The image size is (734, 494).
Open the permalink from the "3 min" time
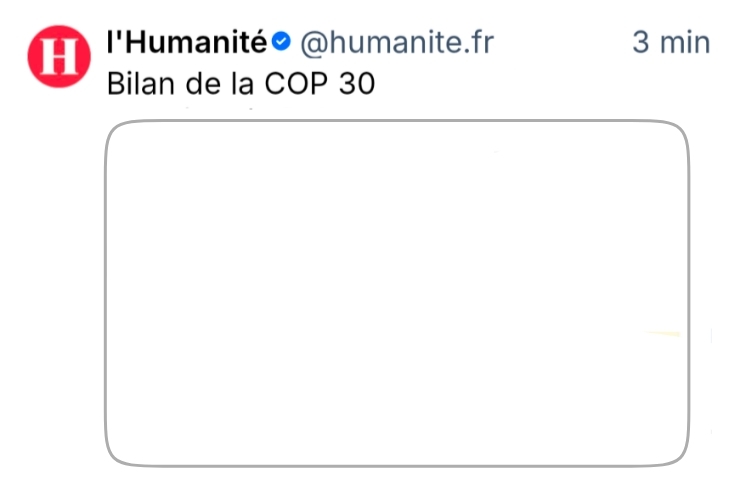(x=670, y=42)
